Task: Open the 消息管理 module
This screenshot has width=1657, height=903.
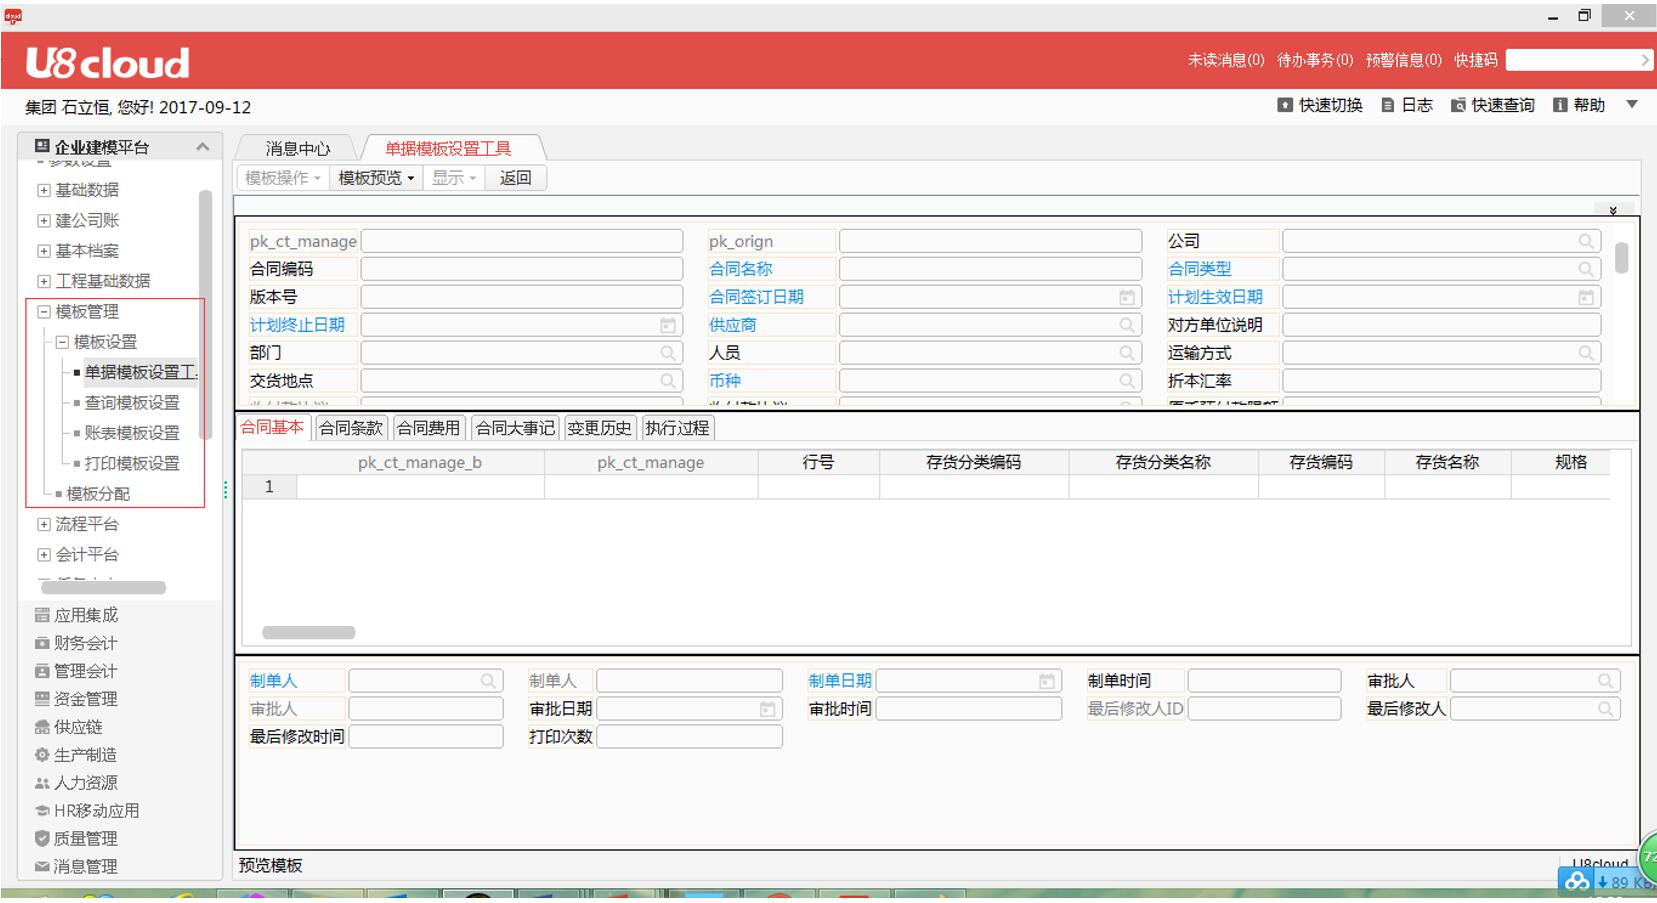Action: coord(77,867)
